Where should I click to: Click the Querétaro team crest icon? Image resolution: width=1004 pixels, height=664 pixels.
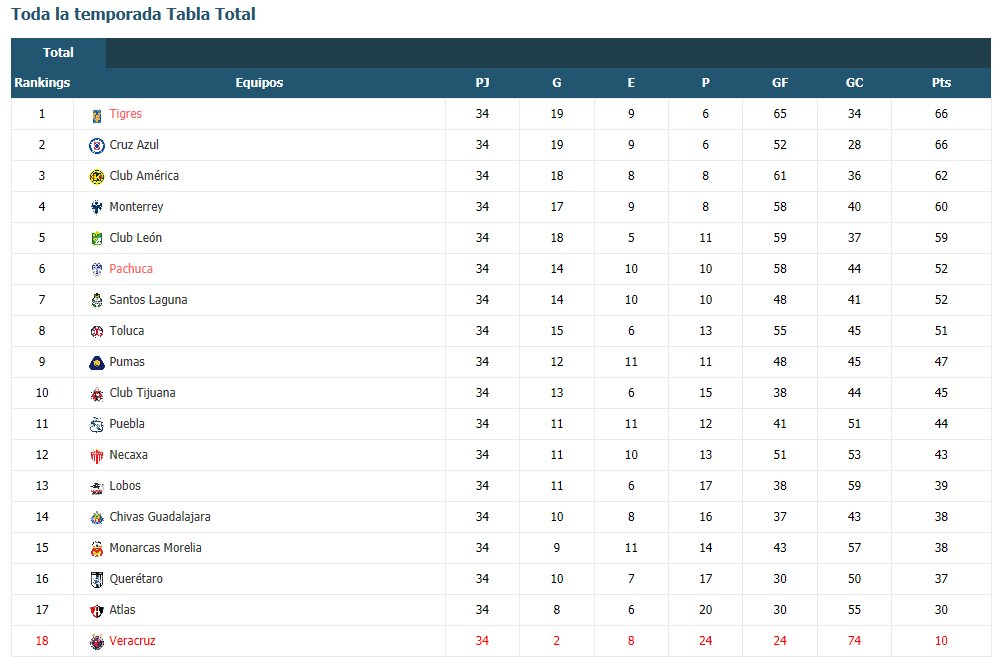pos(97,580)
